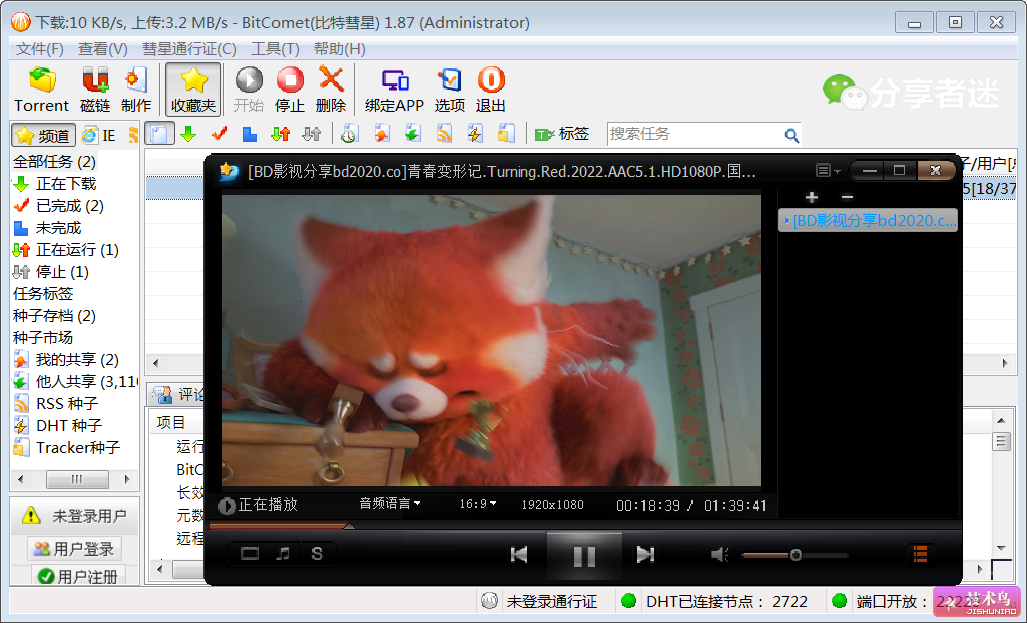
Task: Switch to the IE tab
Action: coord(100,135)
